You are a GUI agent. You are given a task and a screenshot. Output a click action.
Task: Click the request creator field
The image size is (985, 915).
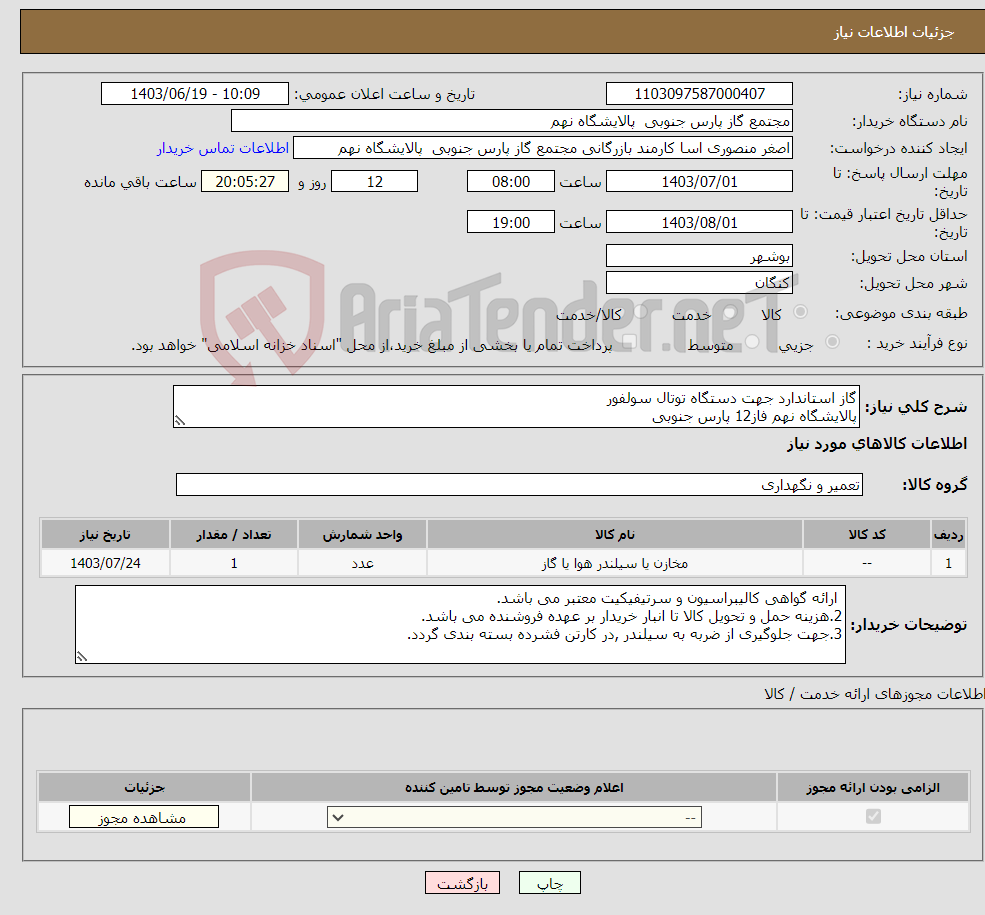coord(543,148)
